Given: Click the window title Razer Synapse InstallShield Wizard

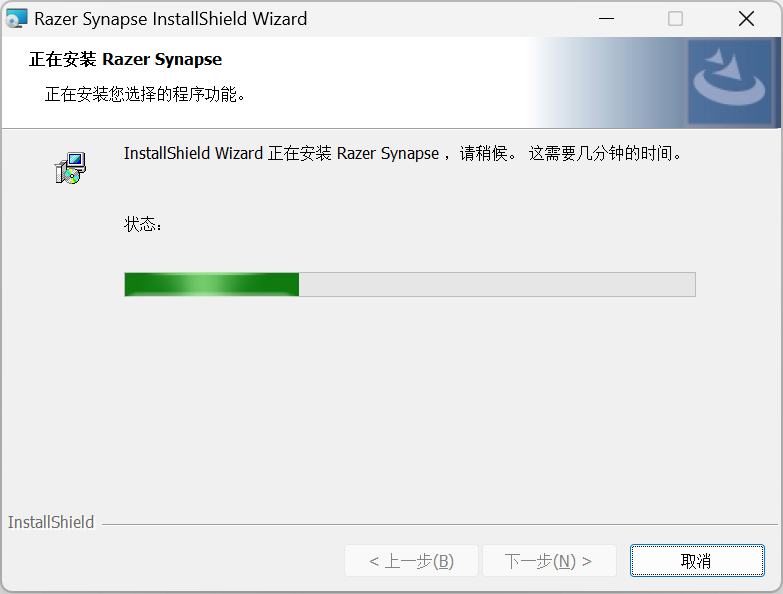Looking at the screenshot, I should coord(170,19).
